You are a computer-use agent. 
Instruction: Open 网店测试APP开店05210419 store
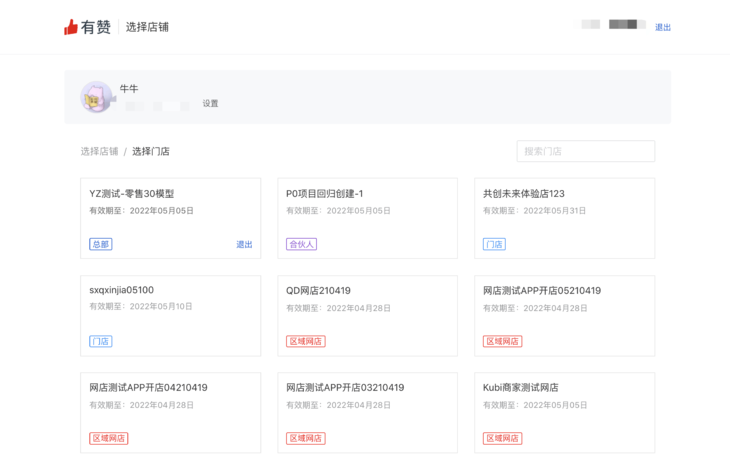564,306
